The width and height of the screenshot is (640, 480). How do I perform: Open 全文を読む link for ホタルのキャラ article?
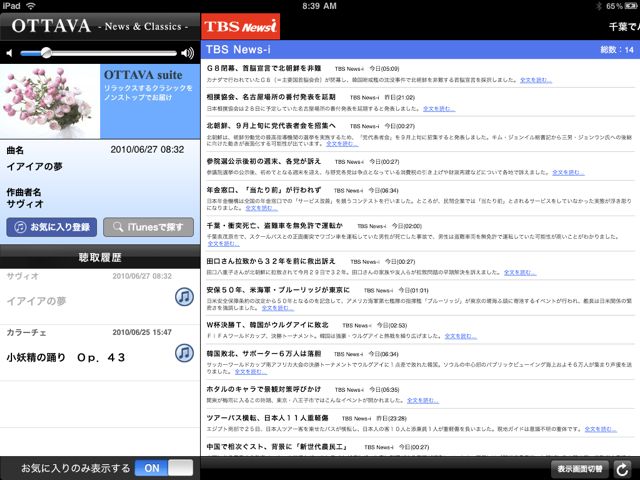tap(423, 400)
